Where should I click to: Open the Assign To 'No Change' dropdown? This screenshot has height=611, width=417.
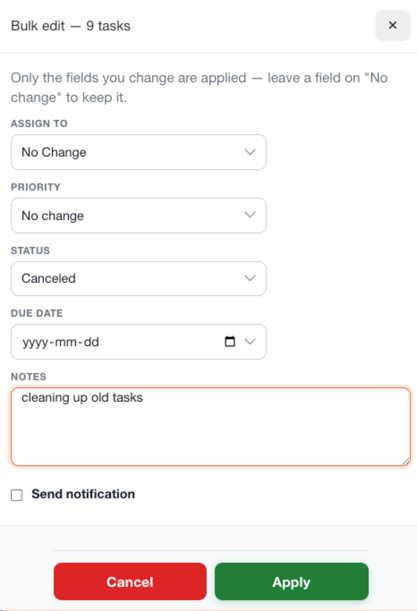[x=139, y=152]
